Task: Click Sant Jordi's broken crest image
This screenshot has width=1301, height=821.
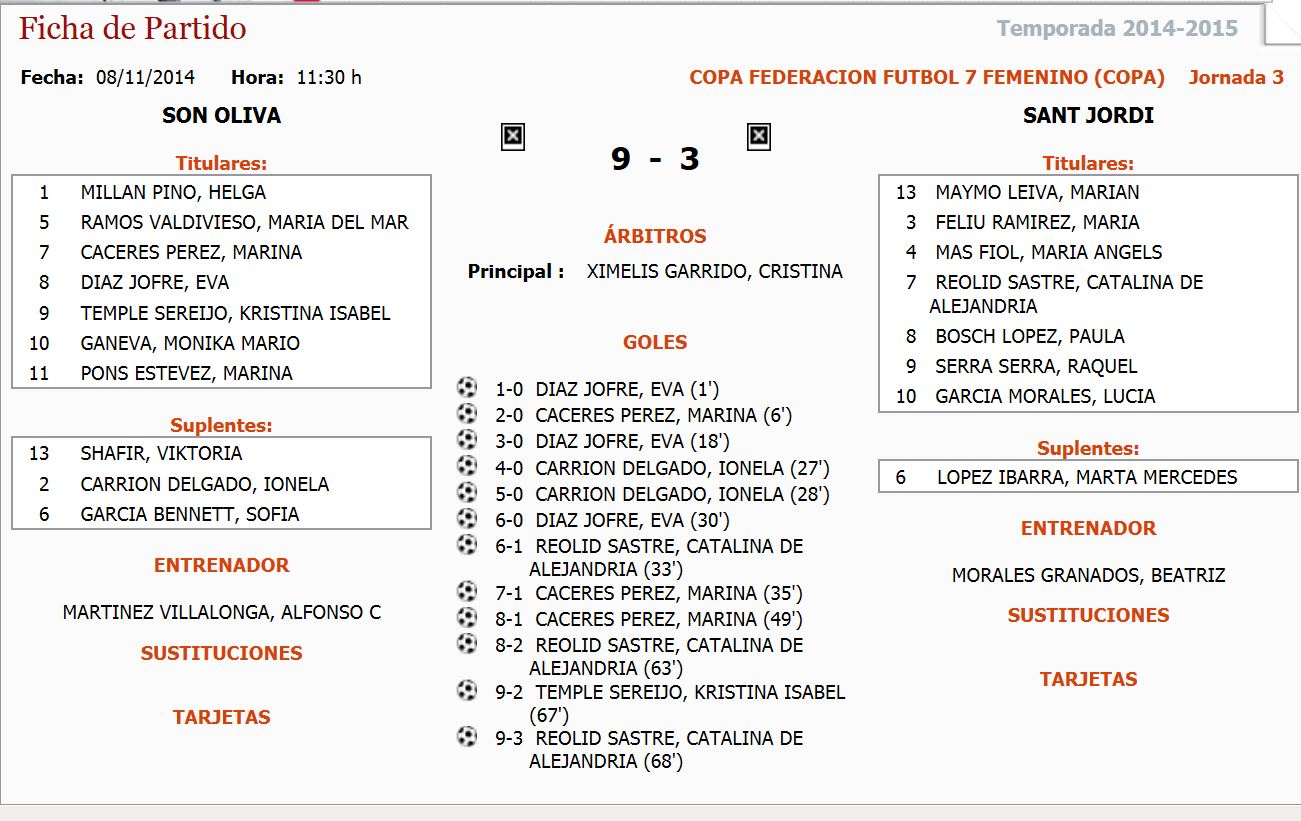Action: (759, 136)
